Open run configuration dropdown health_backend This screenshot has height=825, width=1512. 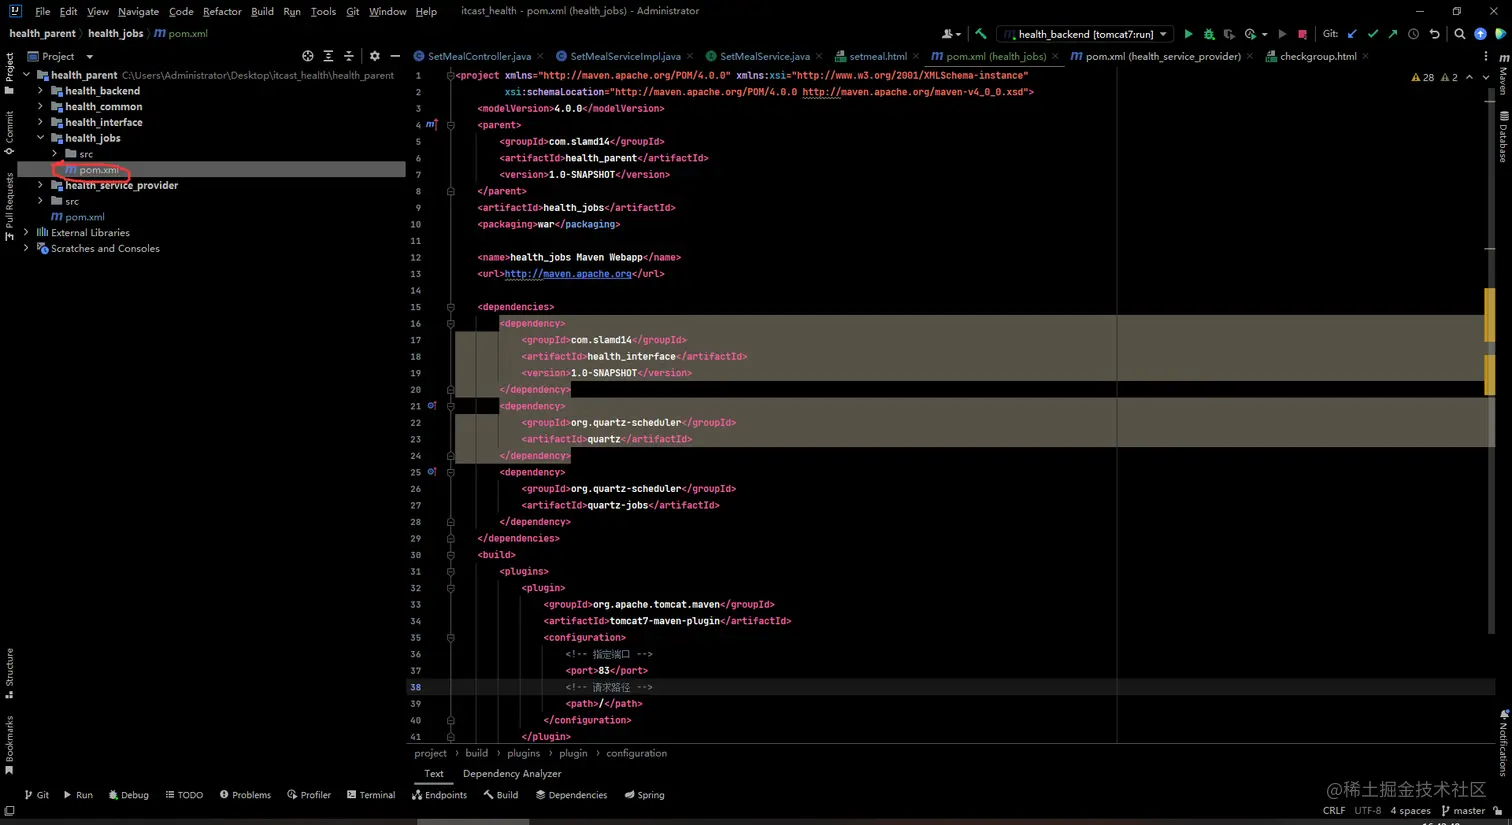click(x=1086, y=34)
